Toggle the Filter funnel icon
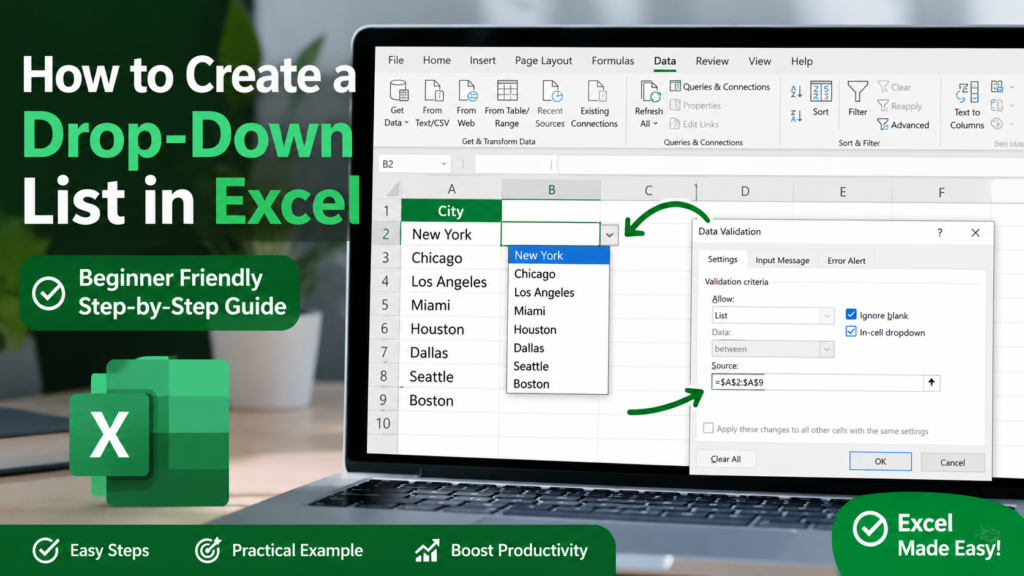 (x=857, y=91)
